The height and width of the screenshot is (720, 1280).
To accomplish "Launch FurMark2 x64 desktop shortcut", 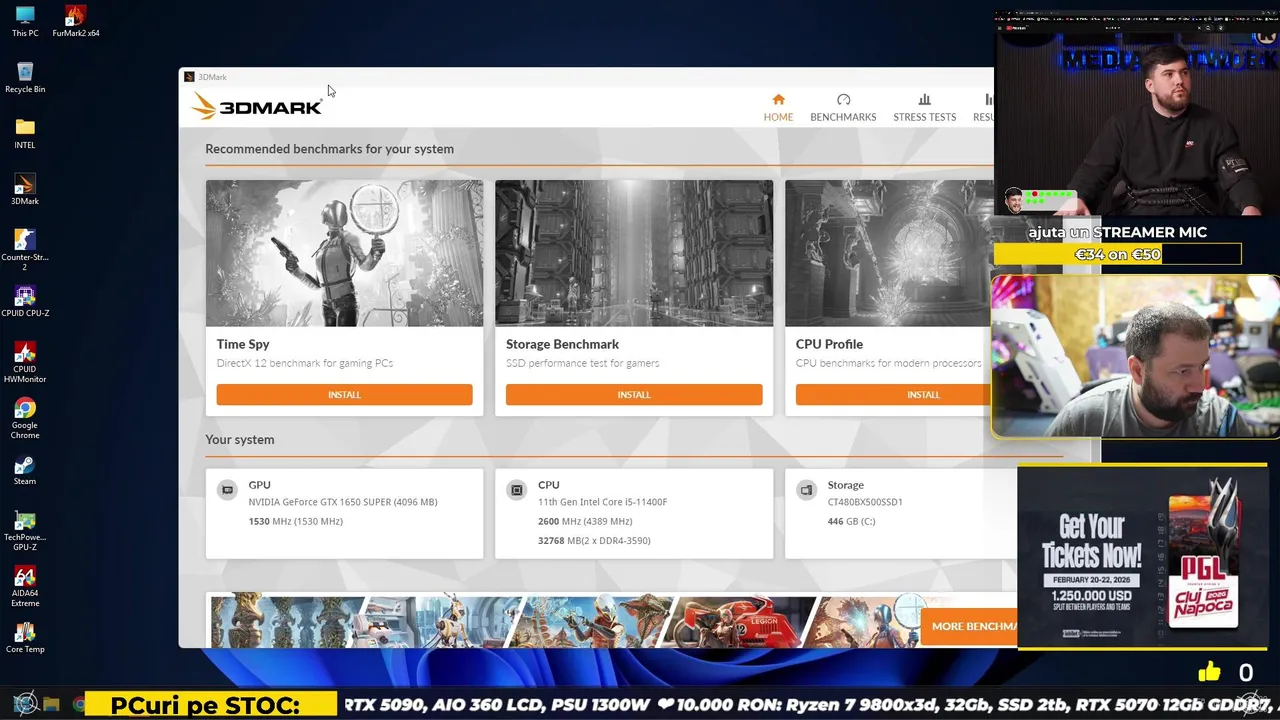I will pos(76,22).
